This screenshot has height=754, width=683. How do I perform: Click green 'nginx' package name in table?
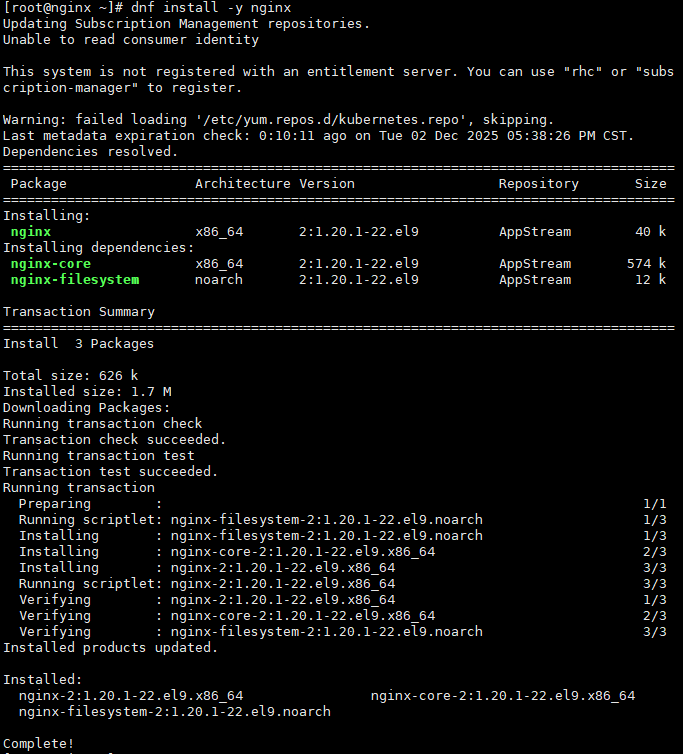tap(31, 232)
